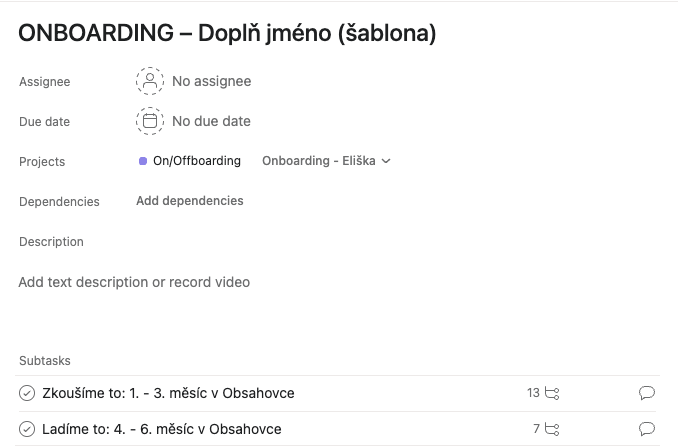Open subtask tree icon for Zkoušíme to
The height and width of the screenshot is (446, 678).
pos(552,393)
